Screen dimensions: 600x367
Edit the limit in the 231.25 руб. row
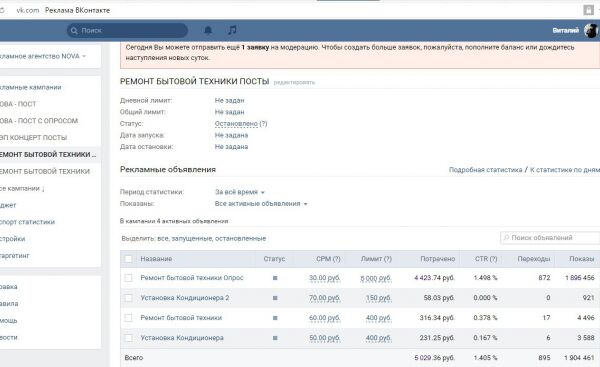[x=378, y=338]
